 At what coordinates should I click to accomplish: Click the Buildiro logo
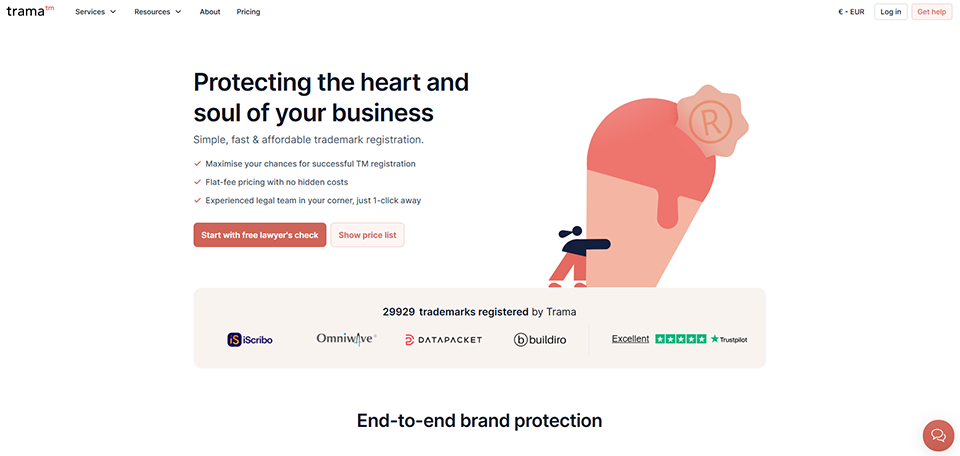(x=540, y=340)
